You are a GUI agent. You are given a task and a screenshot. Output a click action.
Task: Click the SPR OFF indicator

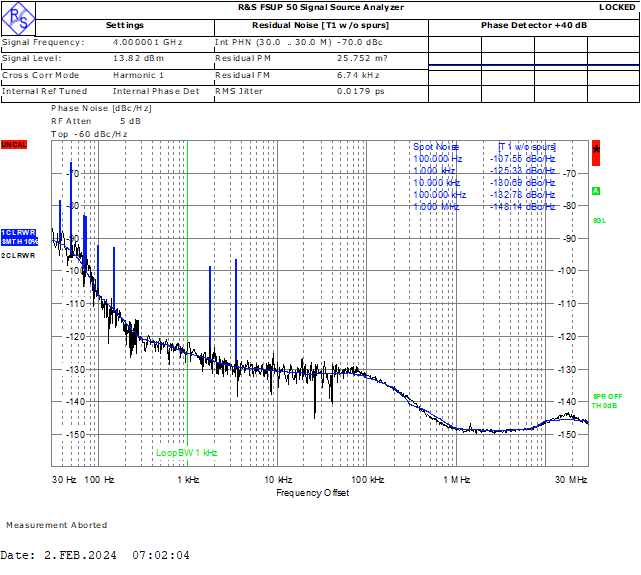pyautogui.click(x=606, y=397)
